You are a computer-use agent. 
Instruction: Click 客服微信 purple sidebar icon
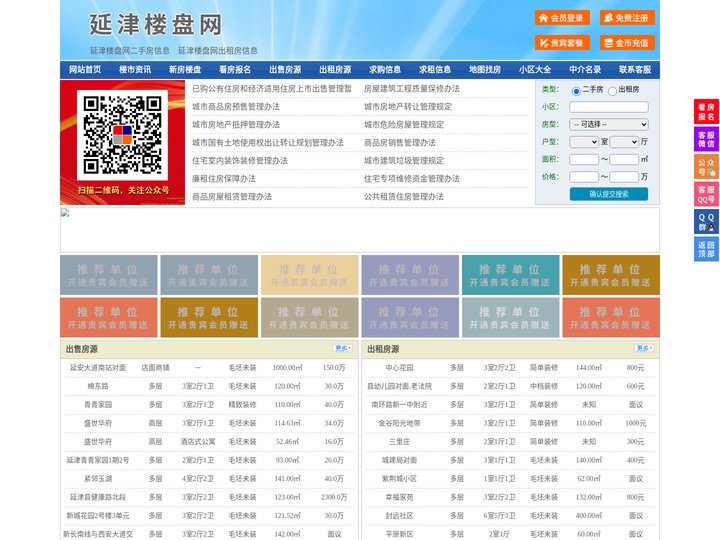[x=706, y=139]
